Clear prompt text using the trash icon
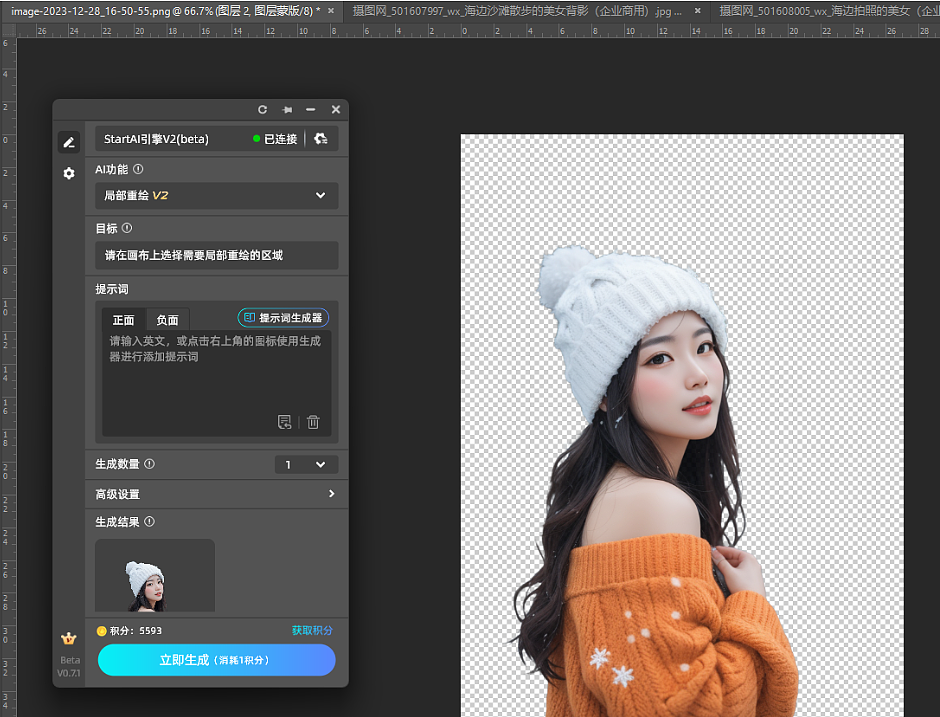The width and height of the screenshot is (940, 717). point(313,422)
